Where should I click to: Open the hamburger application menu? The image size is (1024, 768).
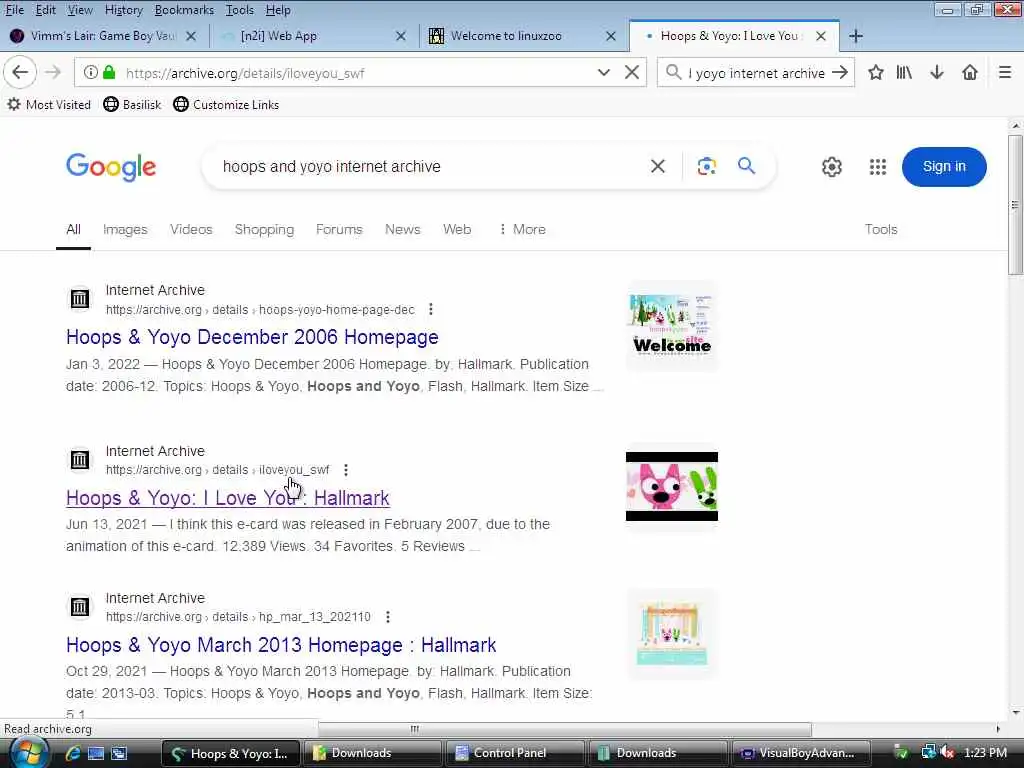click(1005, 72)
